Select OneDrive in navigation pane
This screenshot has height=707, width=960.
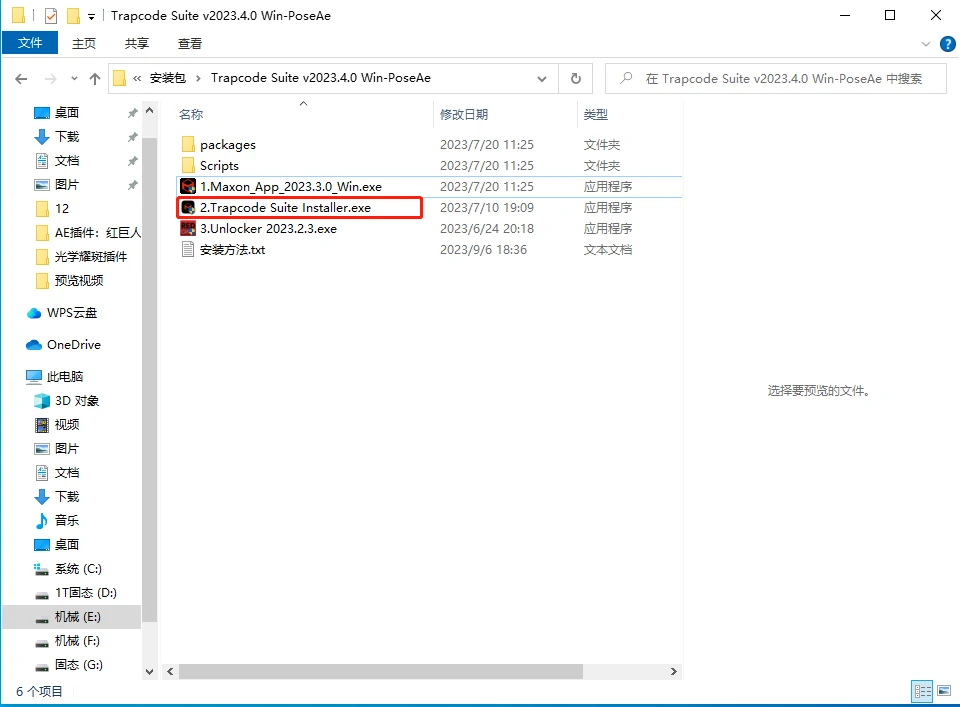pos(73,345)
